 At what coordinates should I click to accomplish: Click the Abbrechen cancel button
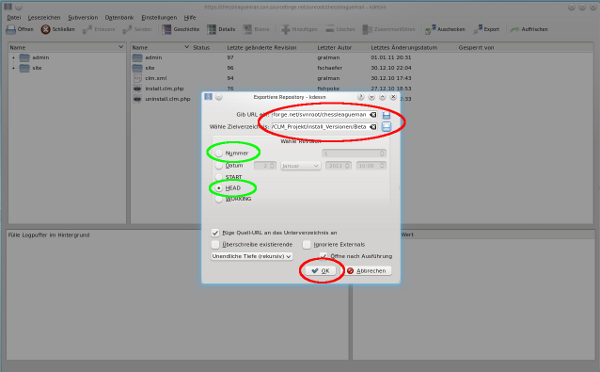(x=367, y=271)
